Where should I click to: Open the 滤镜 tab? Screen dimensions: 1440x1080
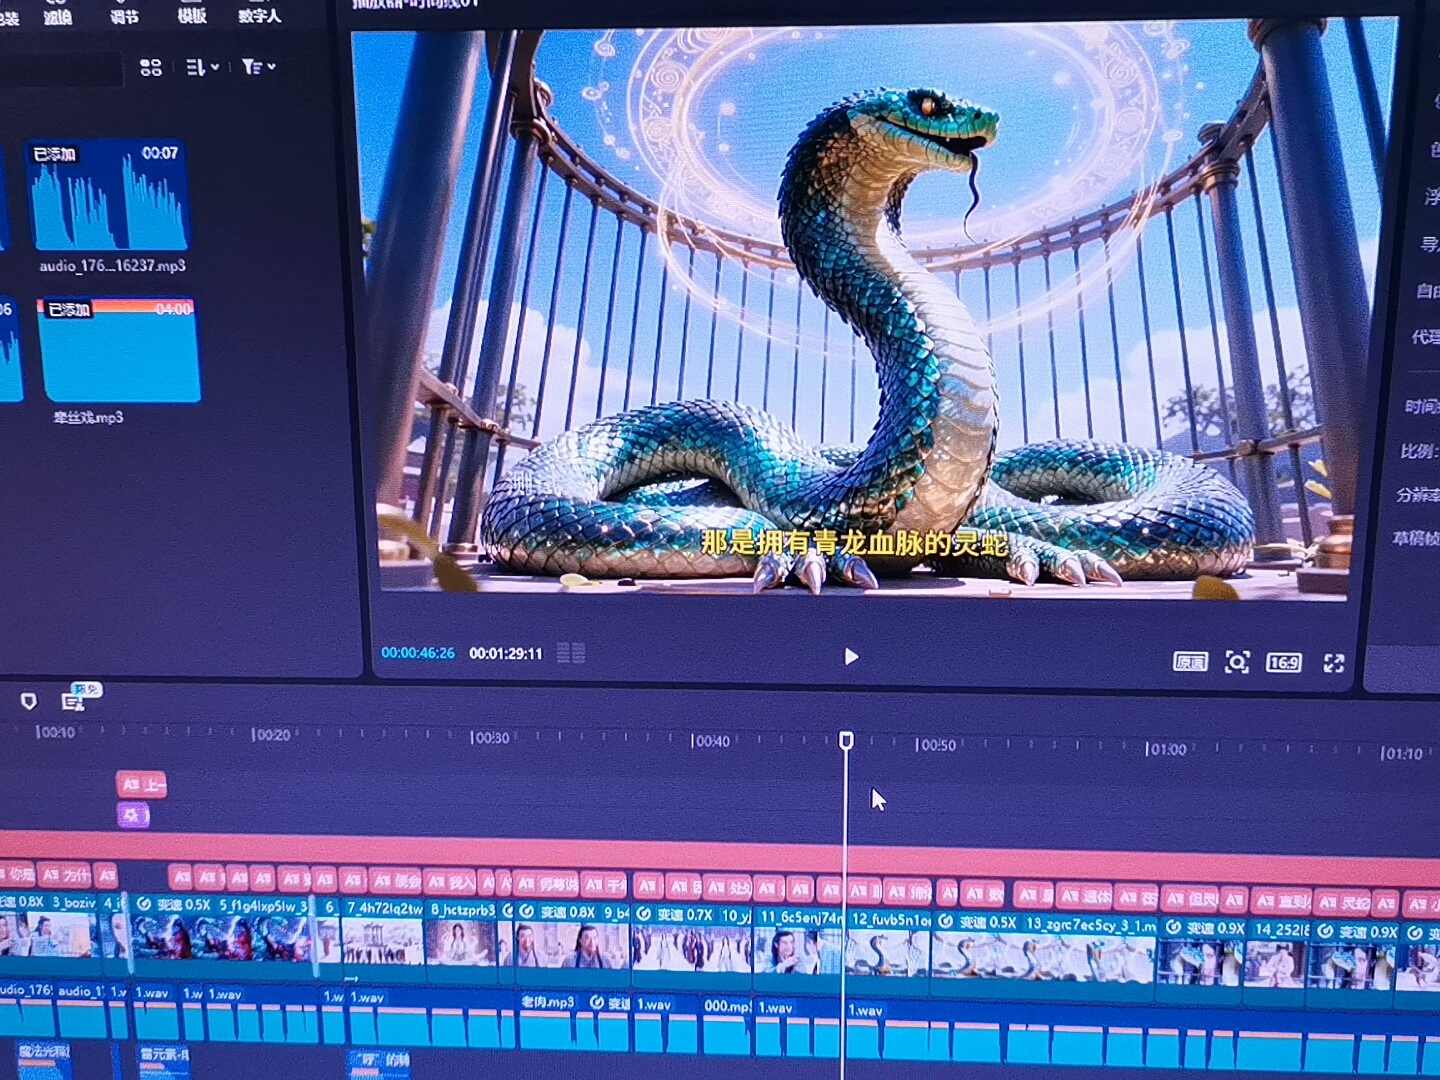point(58,16)
